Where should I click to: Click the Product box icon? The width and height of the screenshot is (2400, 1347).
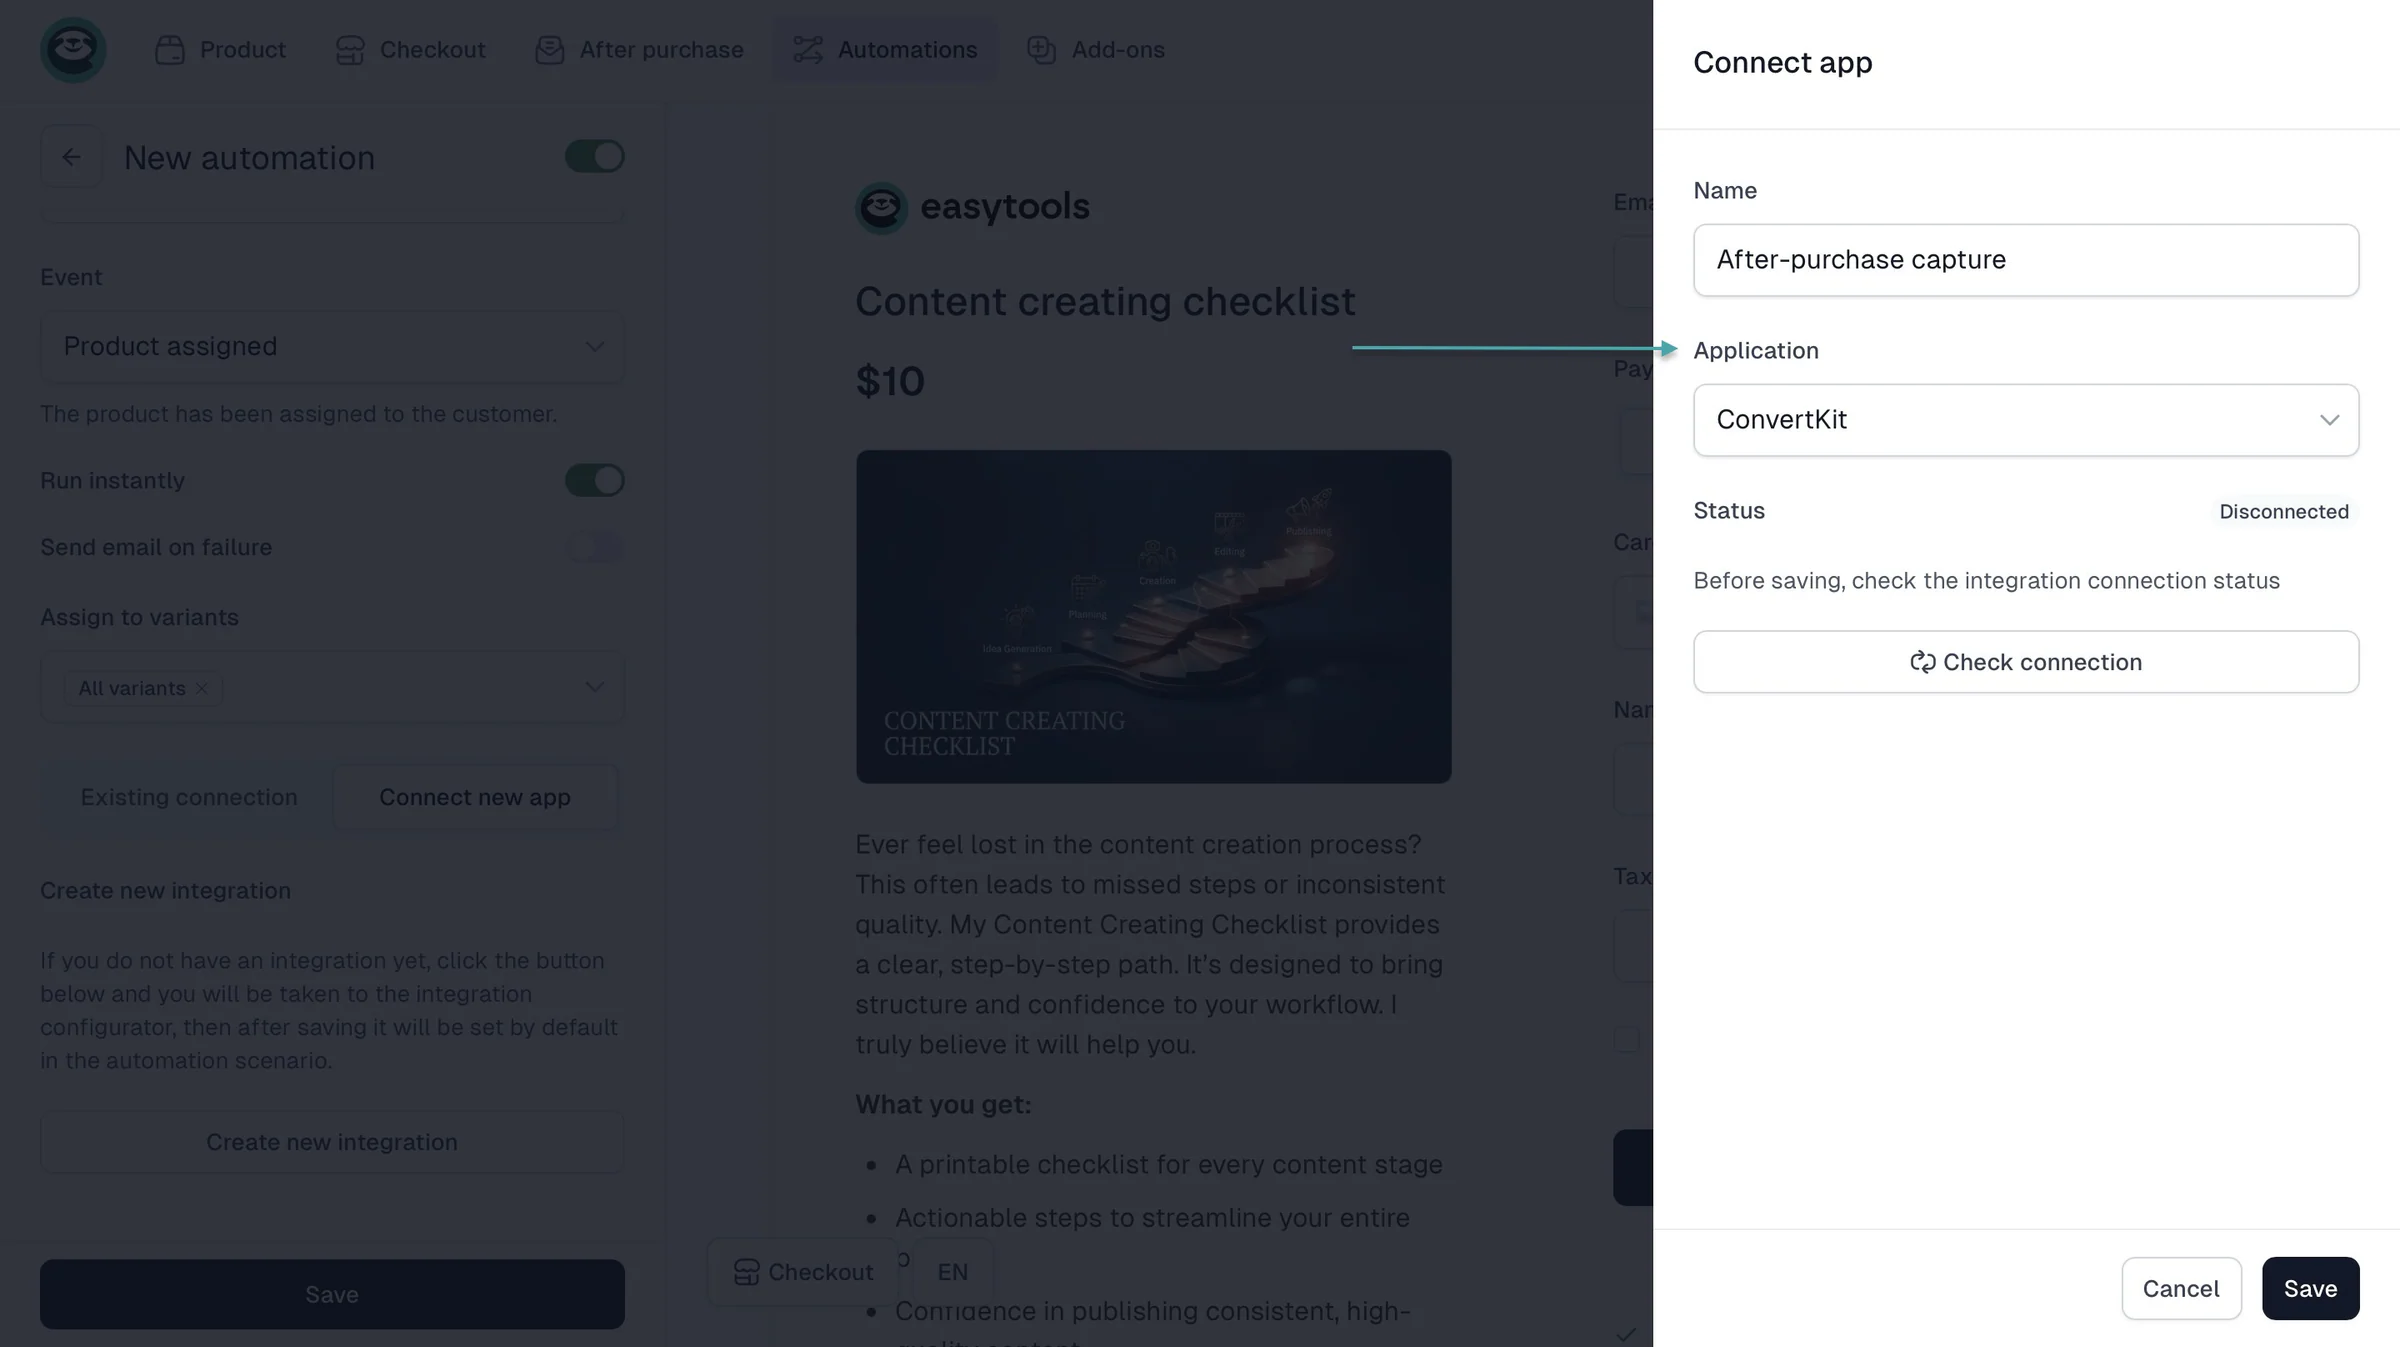click(170, 50)
